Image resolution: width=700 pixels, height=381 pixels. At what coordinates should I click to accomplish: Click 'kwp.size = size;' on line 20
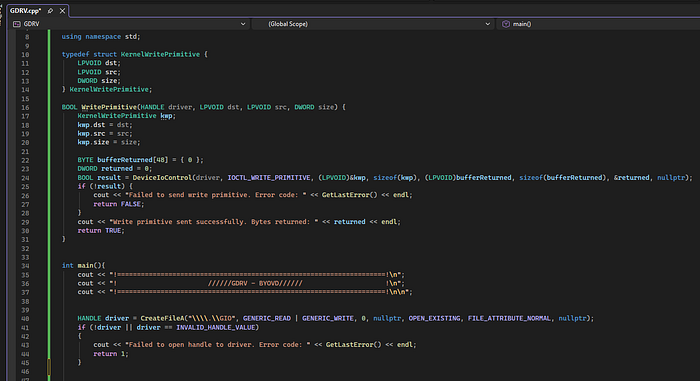tap(109, 142)
